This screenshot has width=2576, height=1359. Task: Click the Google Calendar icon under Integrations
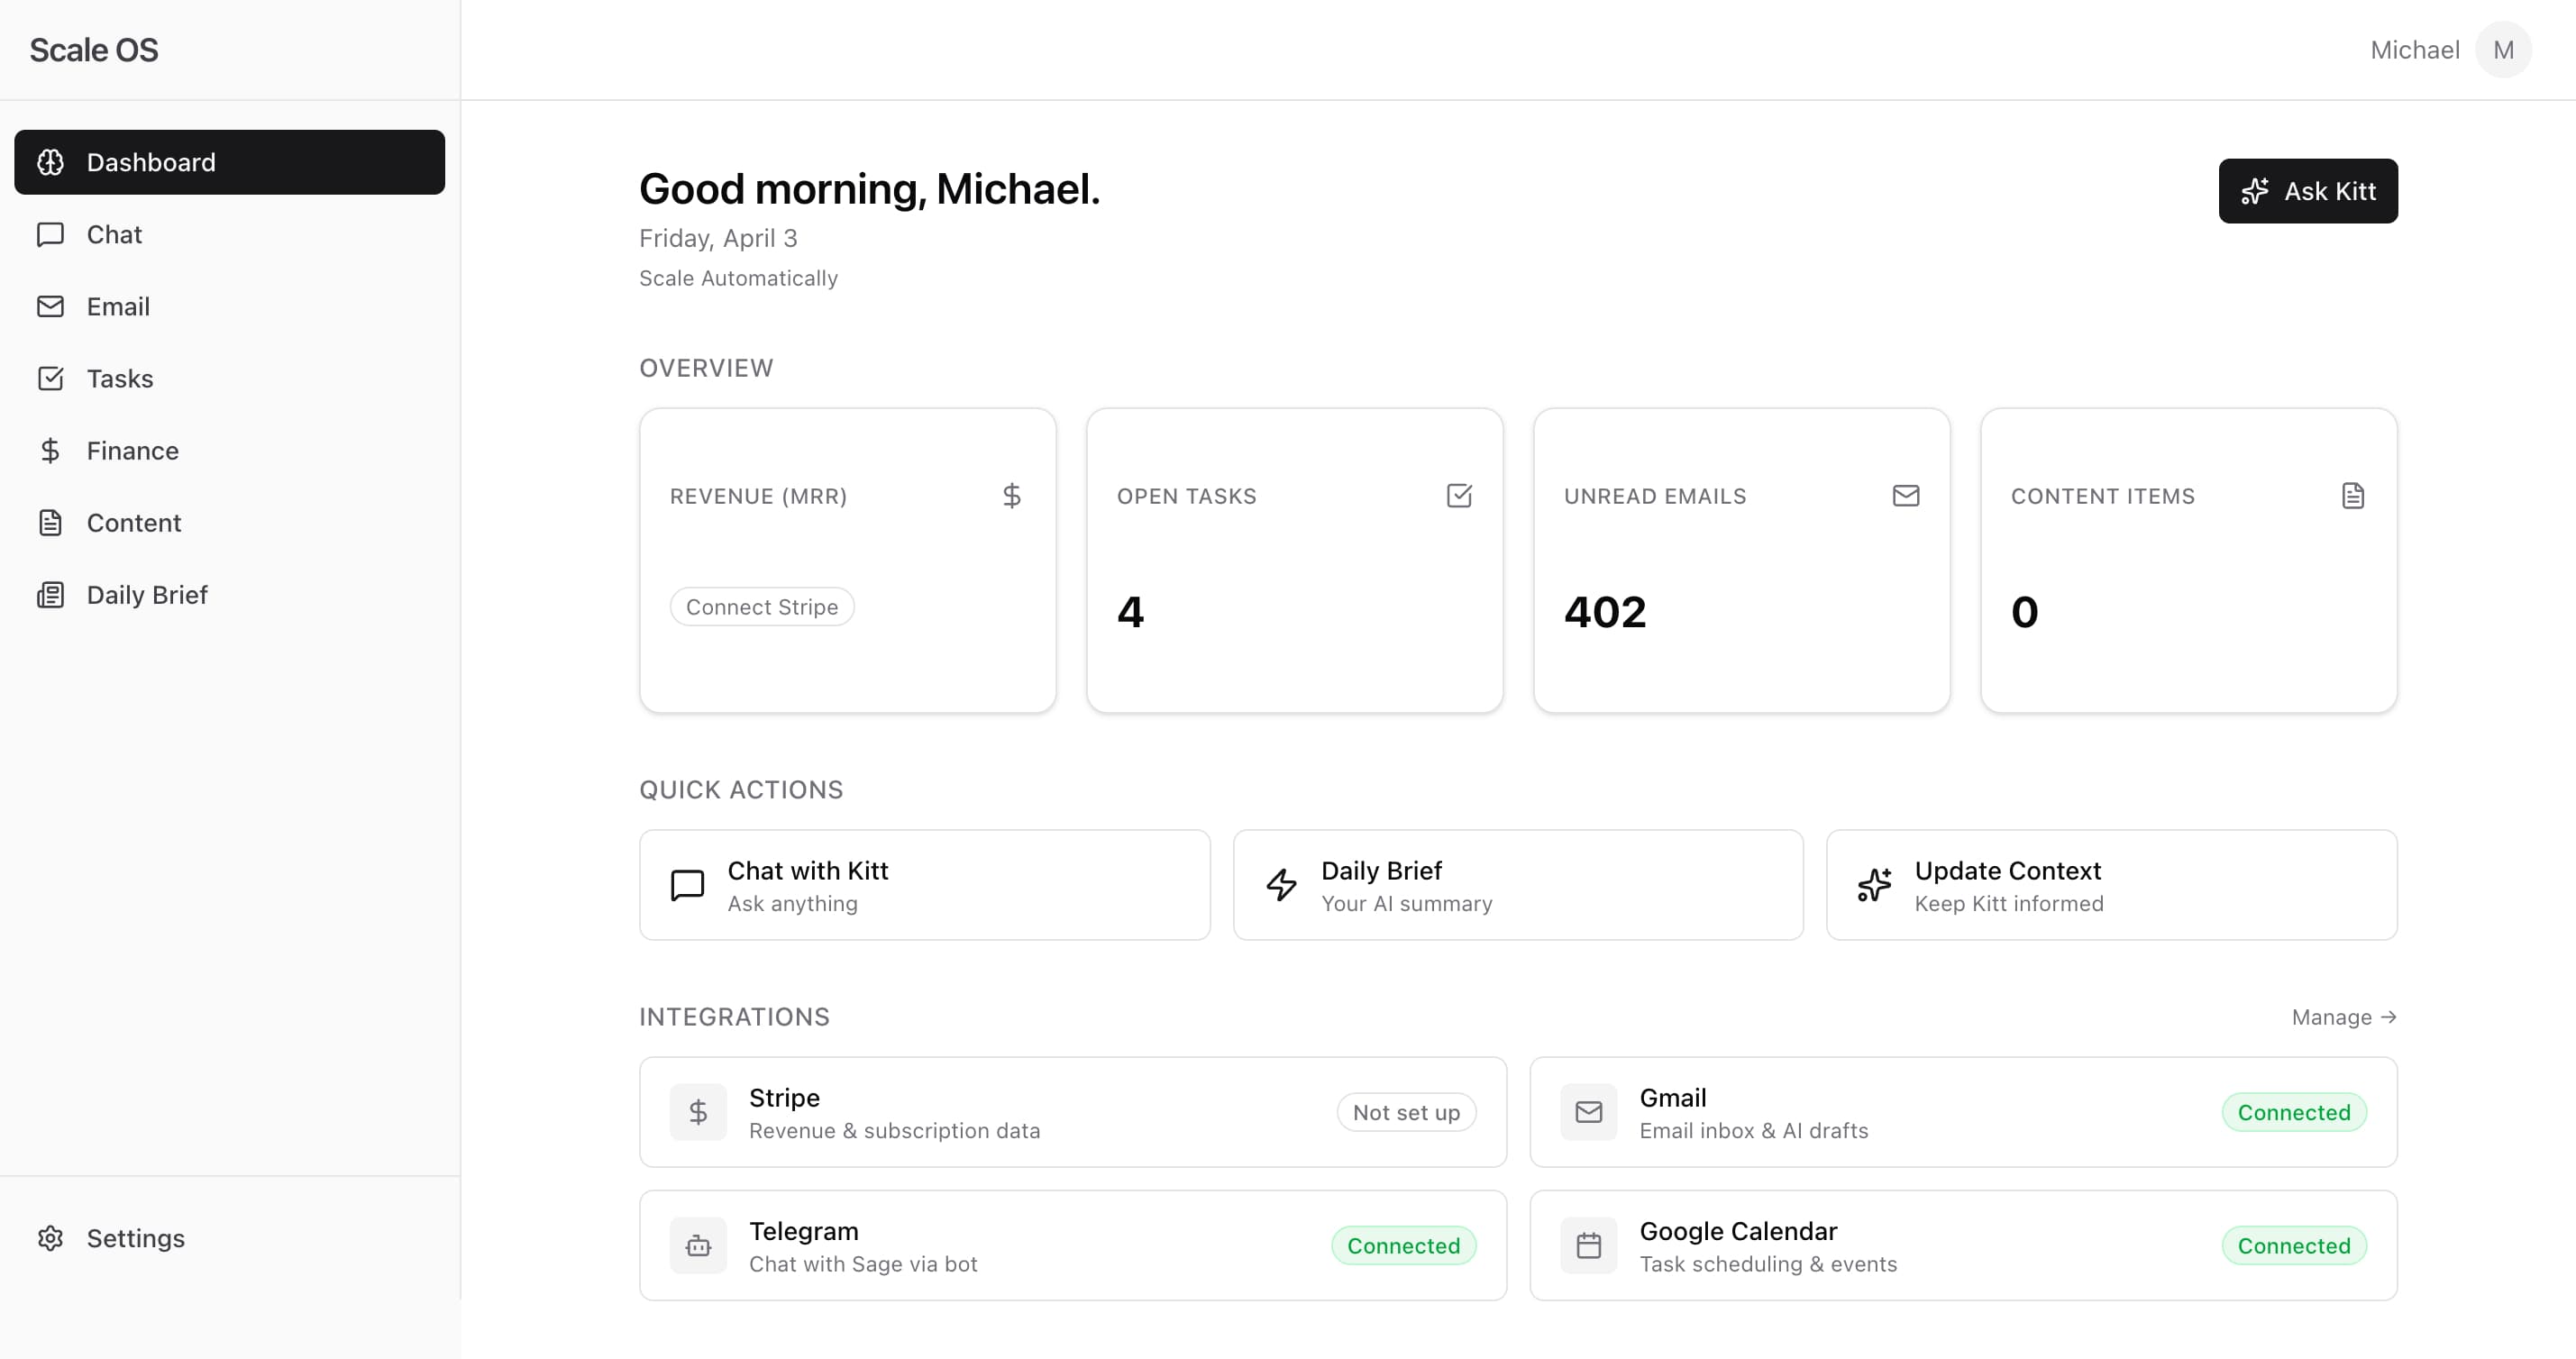point(1588,1245)
